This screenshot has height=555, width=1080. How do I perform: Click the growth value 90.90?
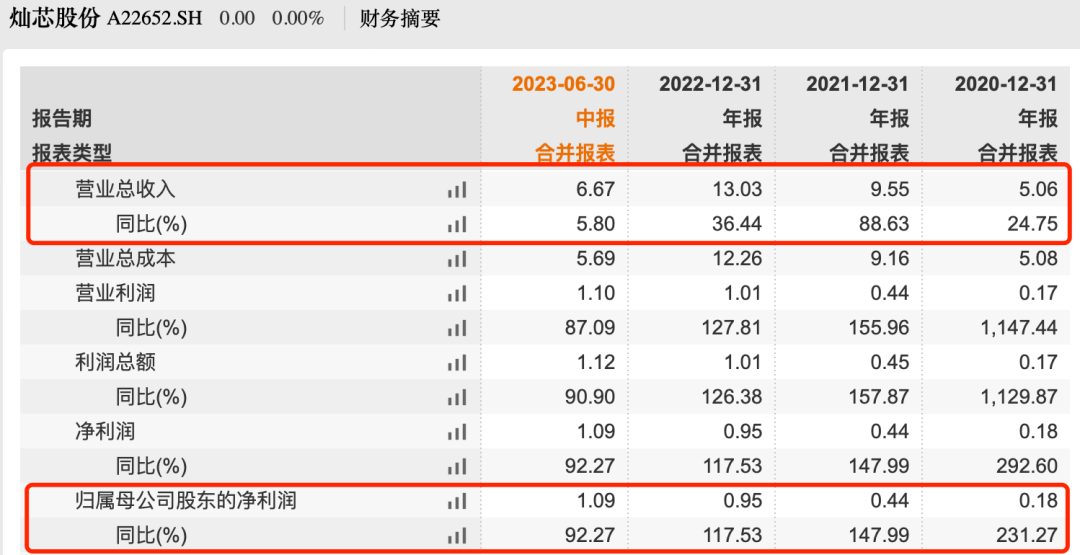click(x=590, y=397)
